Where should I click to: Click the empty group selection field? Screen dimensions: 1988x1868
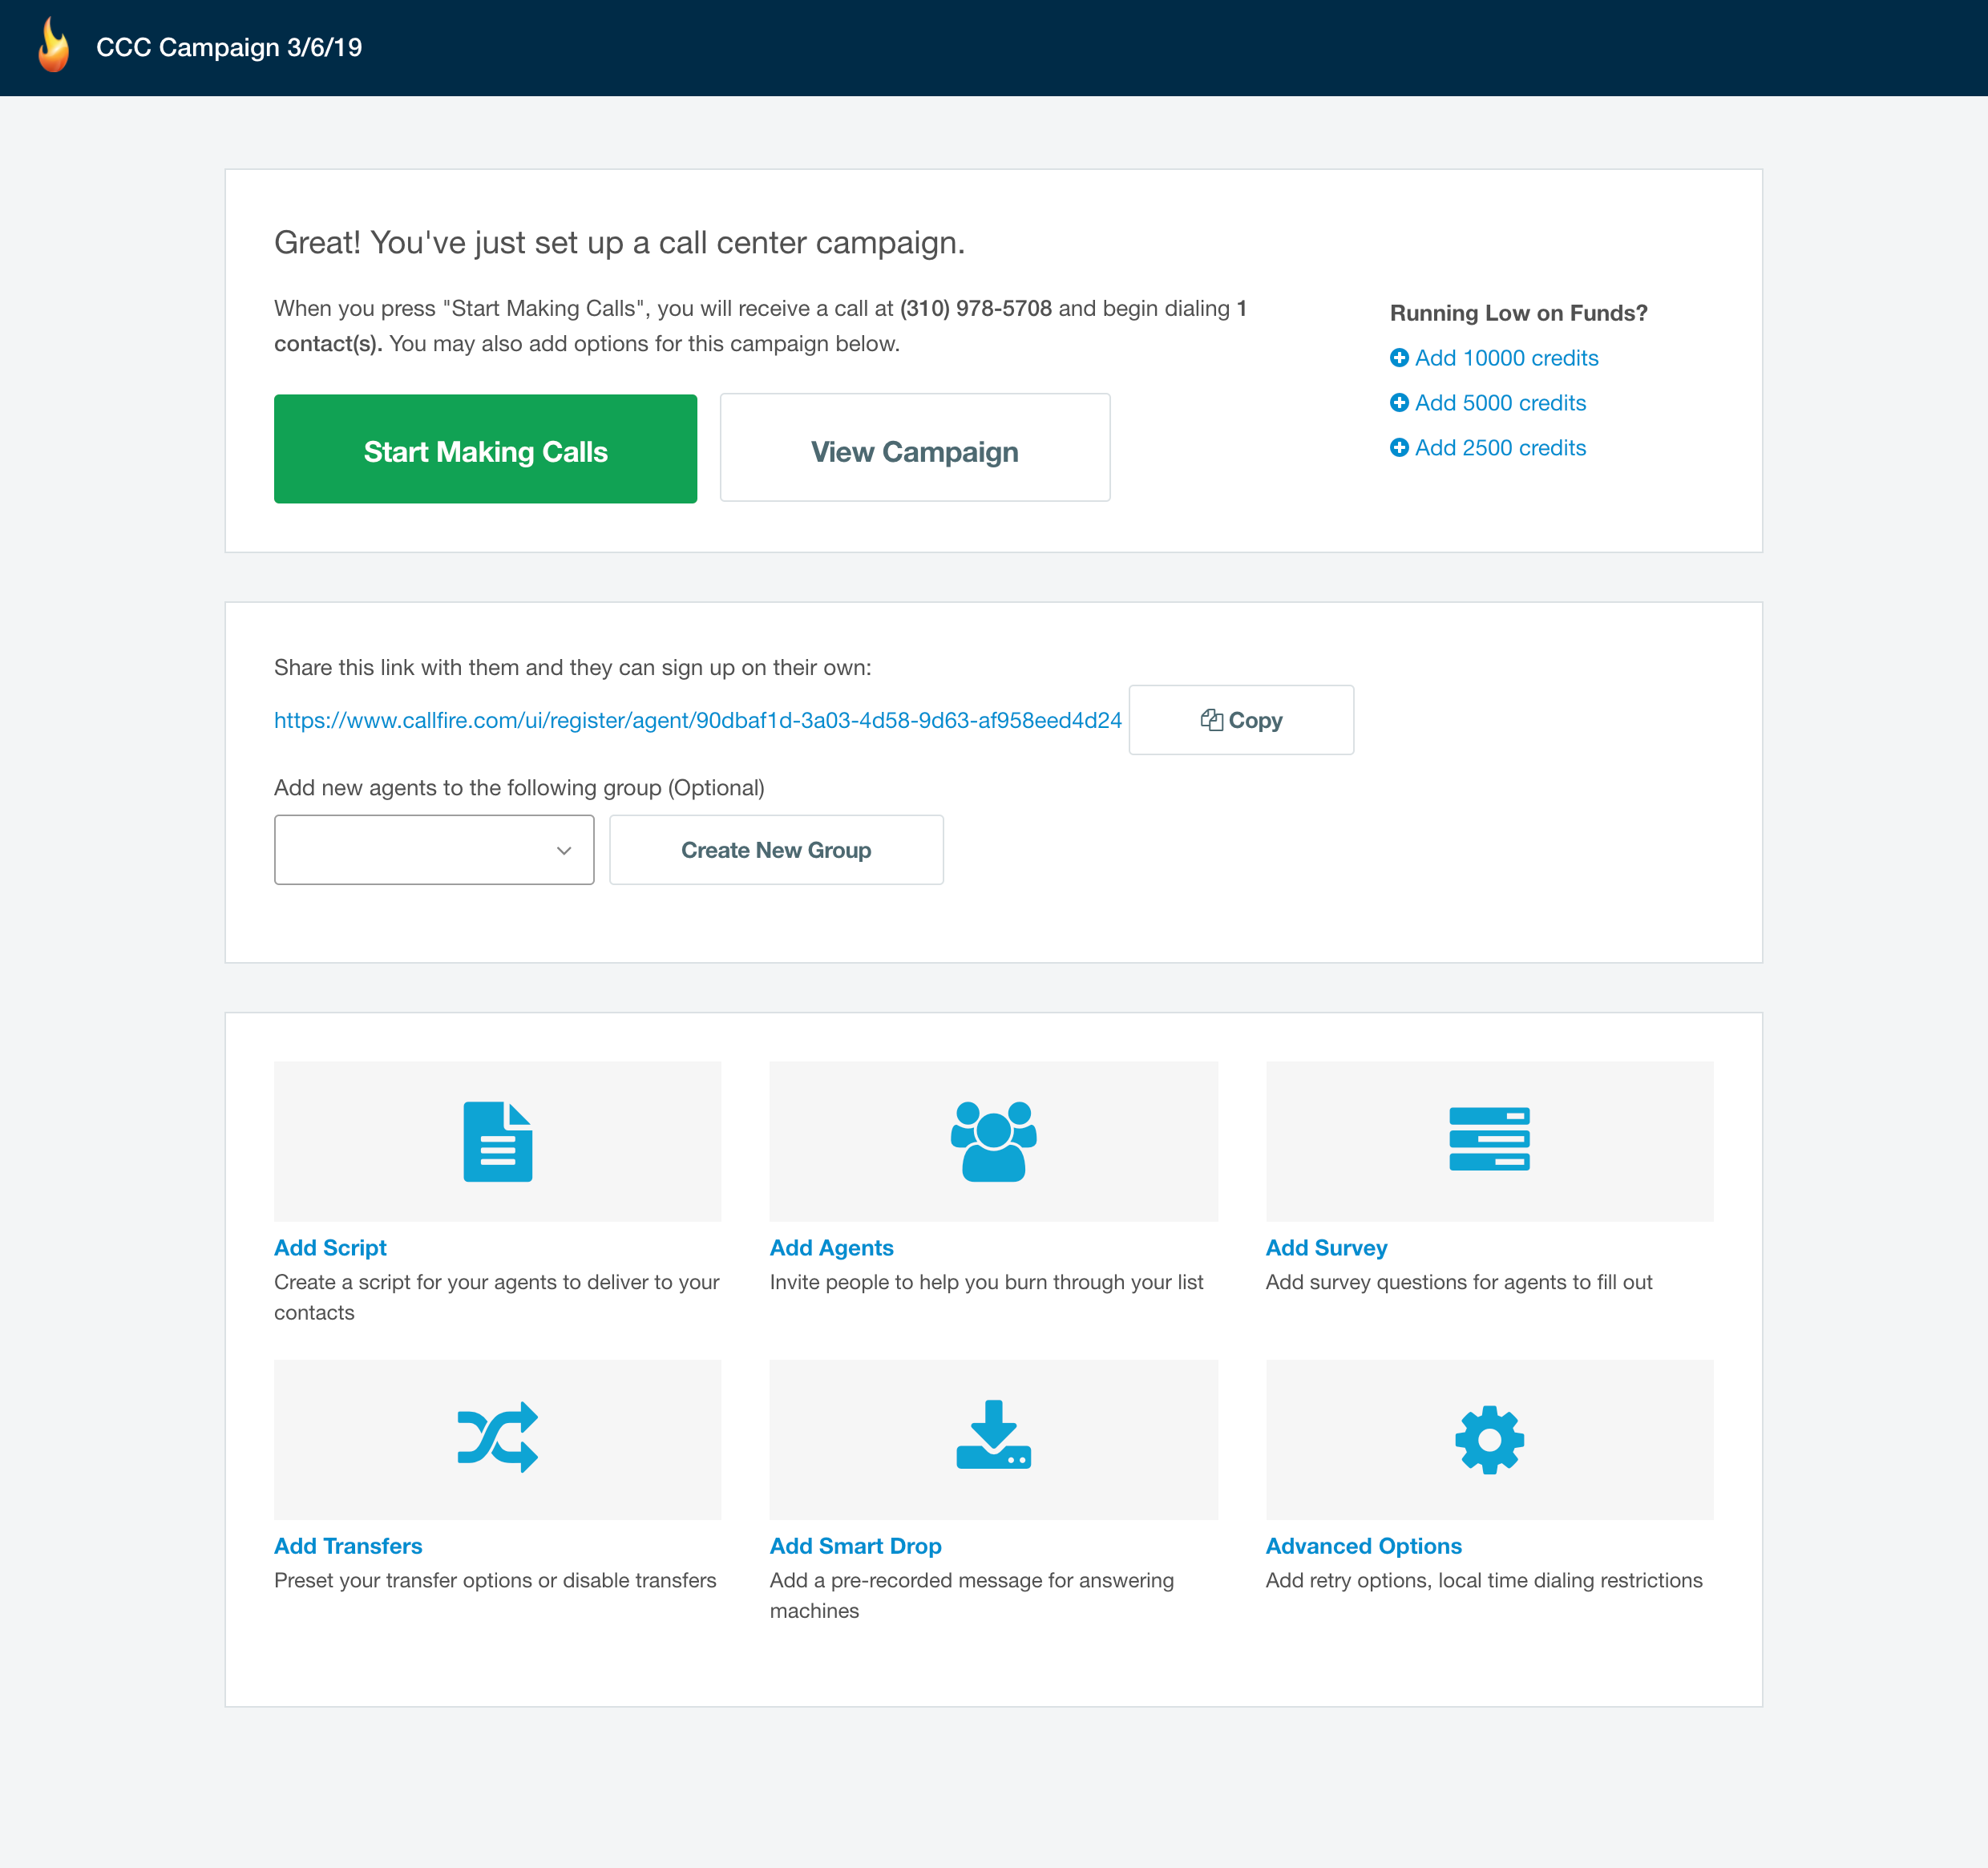(x=420, y=849)
